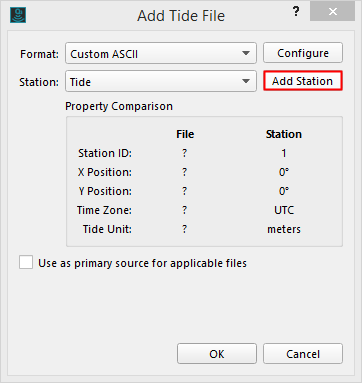Click the Configure button
This screenshot has height=383, width=362.
(x=303, y=53)
